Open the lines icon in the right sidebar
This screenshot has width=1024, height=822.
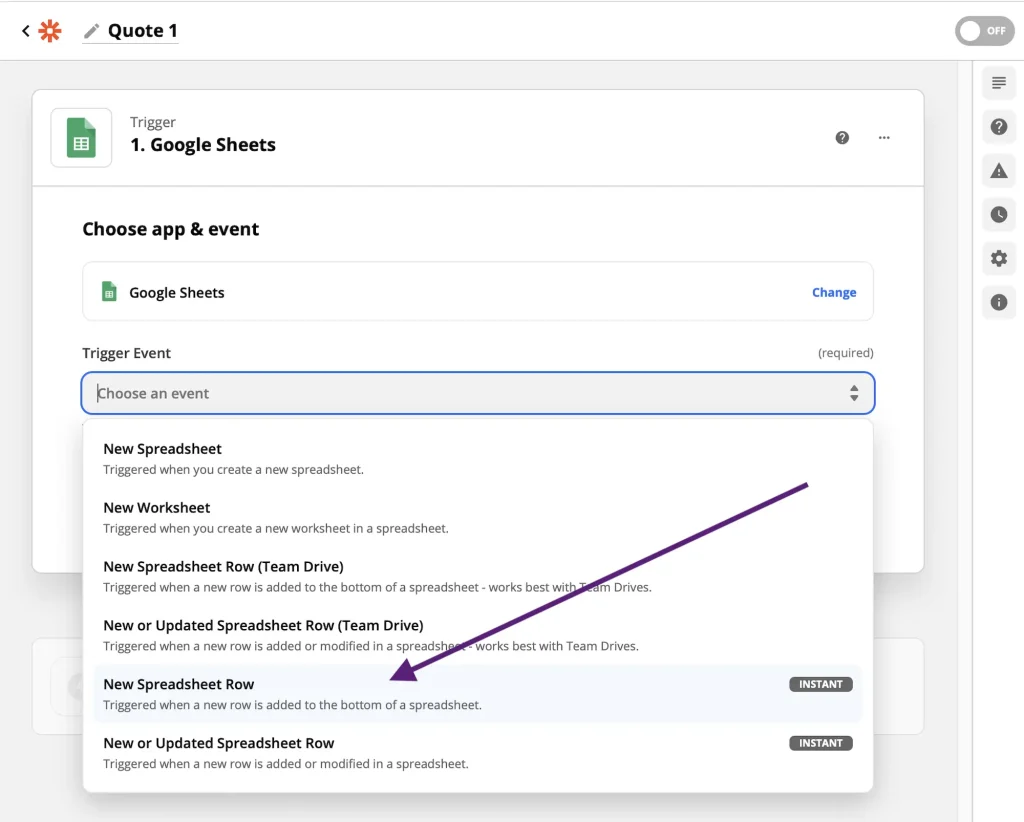999,83
